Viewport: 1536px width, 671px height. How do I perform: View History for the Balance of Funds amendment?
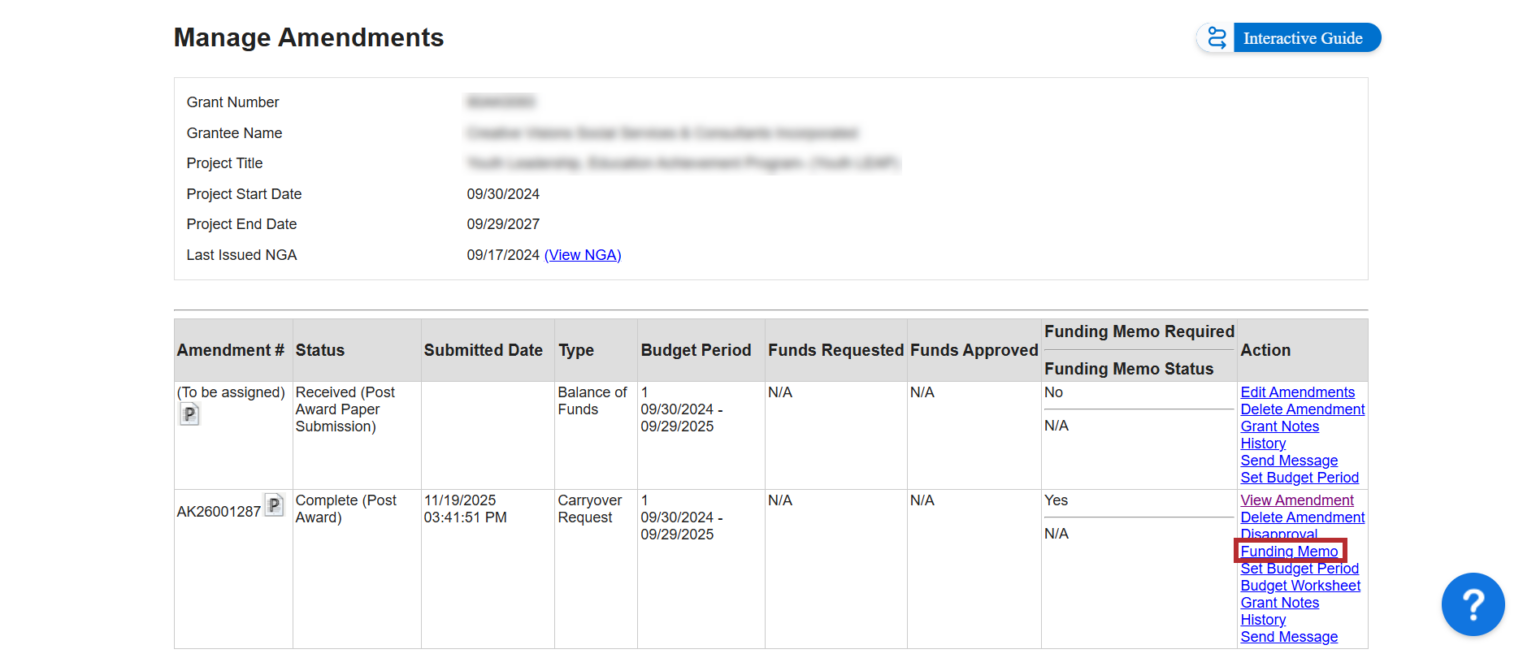point(1262,444)
